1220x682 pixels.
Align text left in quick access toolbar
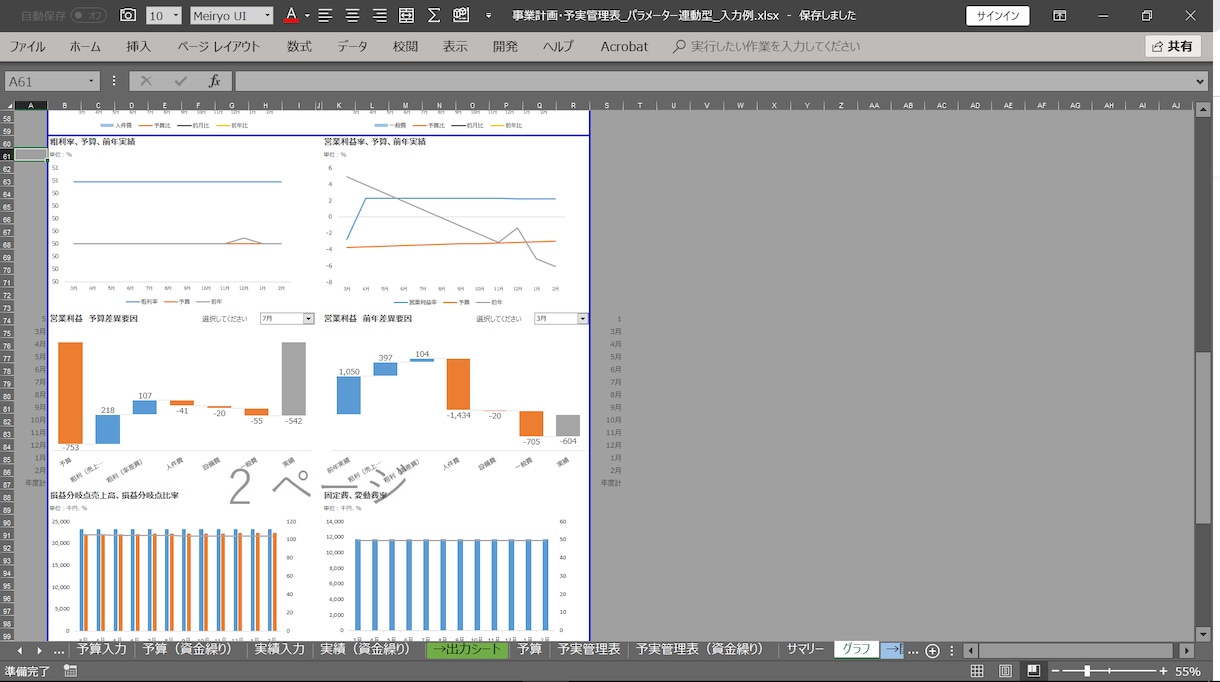[x=327, y=15]
